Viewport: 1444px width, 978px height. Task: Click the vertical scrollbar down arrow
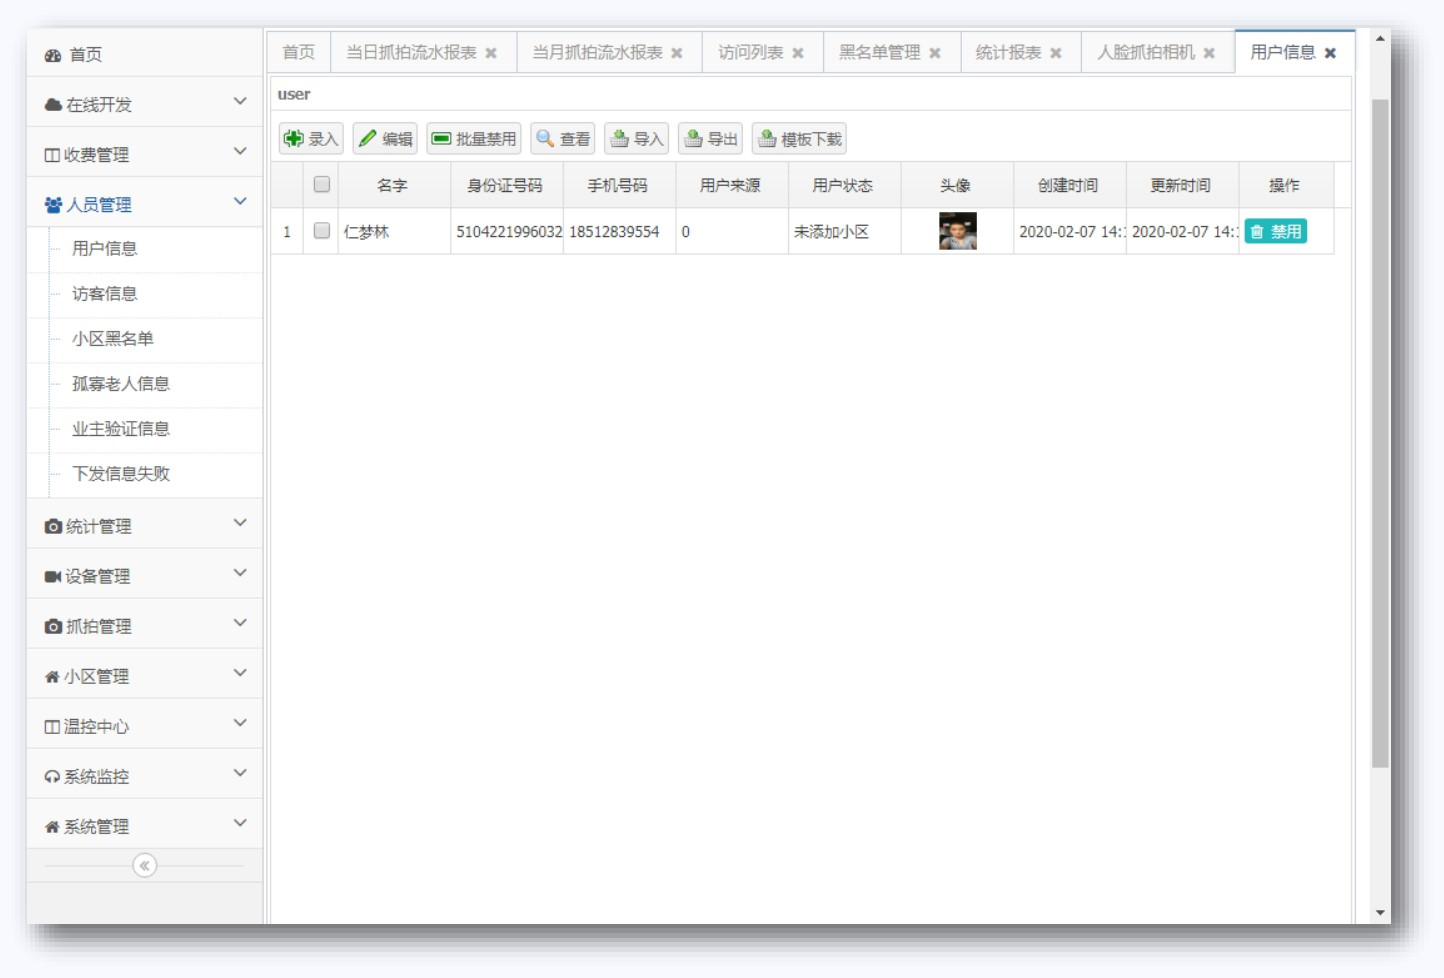[1380, 912]
